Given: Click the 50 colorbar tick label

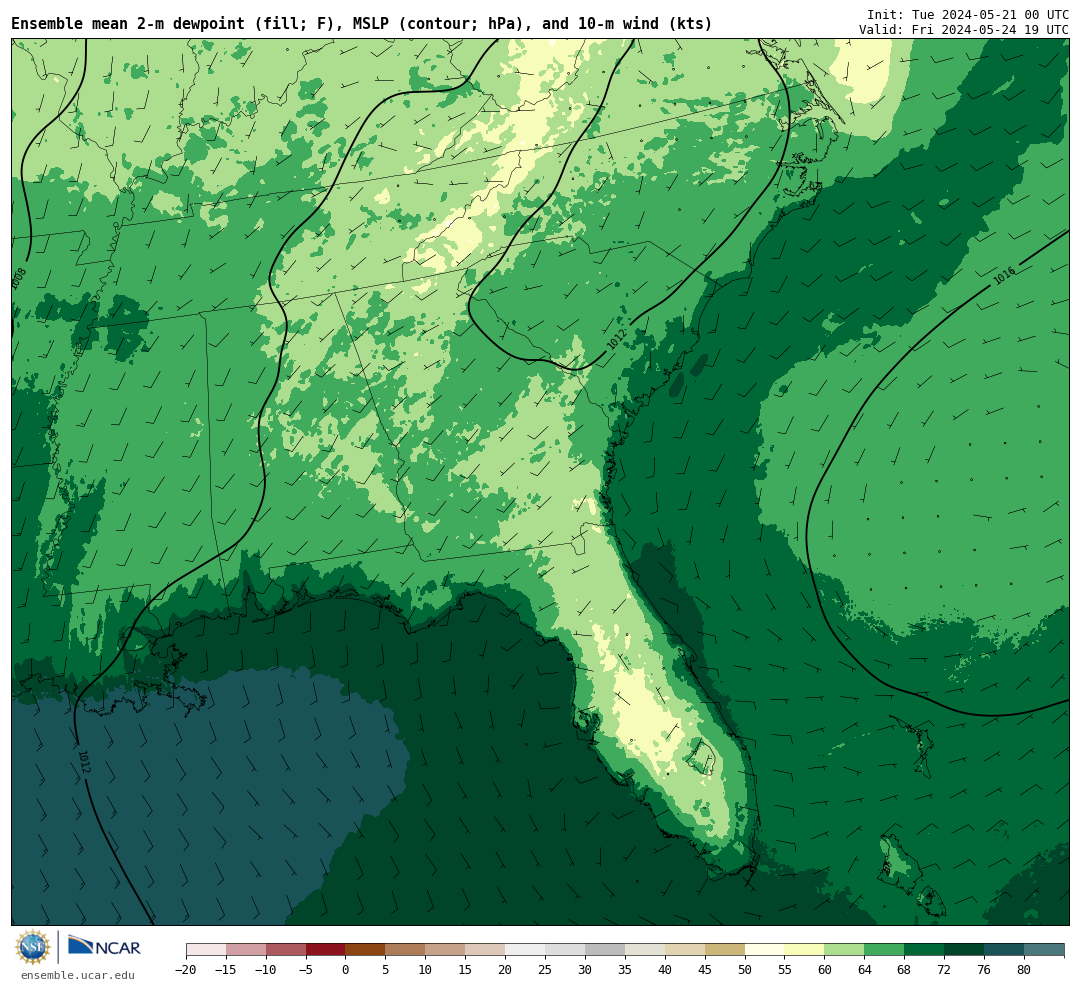Looking at the screenshot, I should tap(745, 970).
